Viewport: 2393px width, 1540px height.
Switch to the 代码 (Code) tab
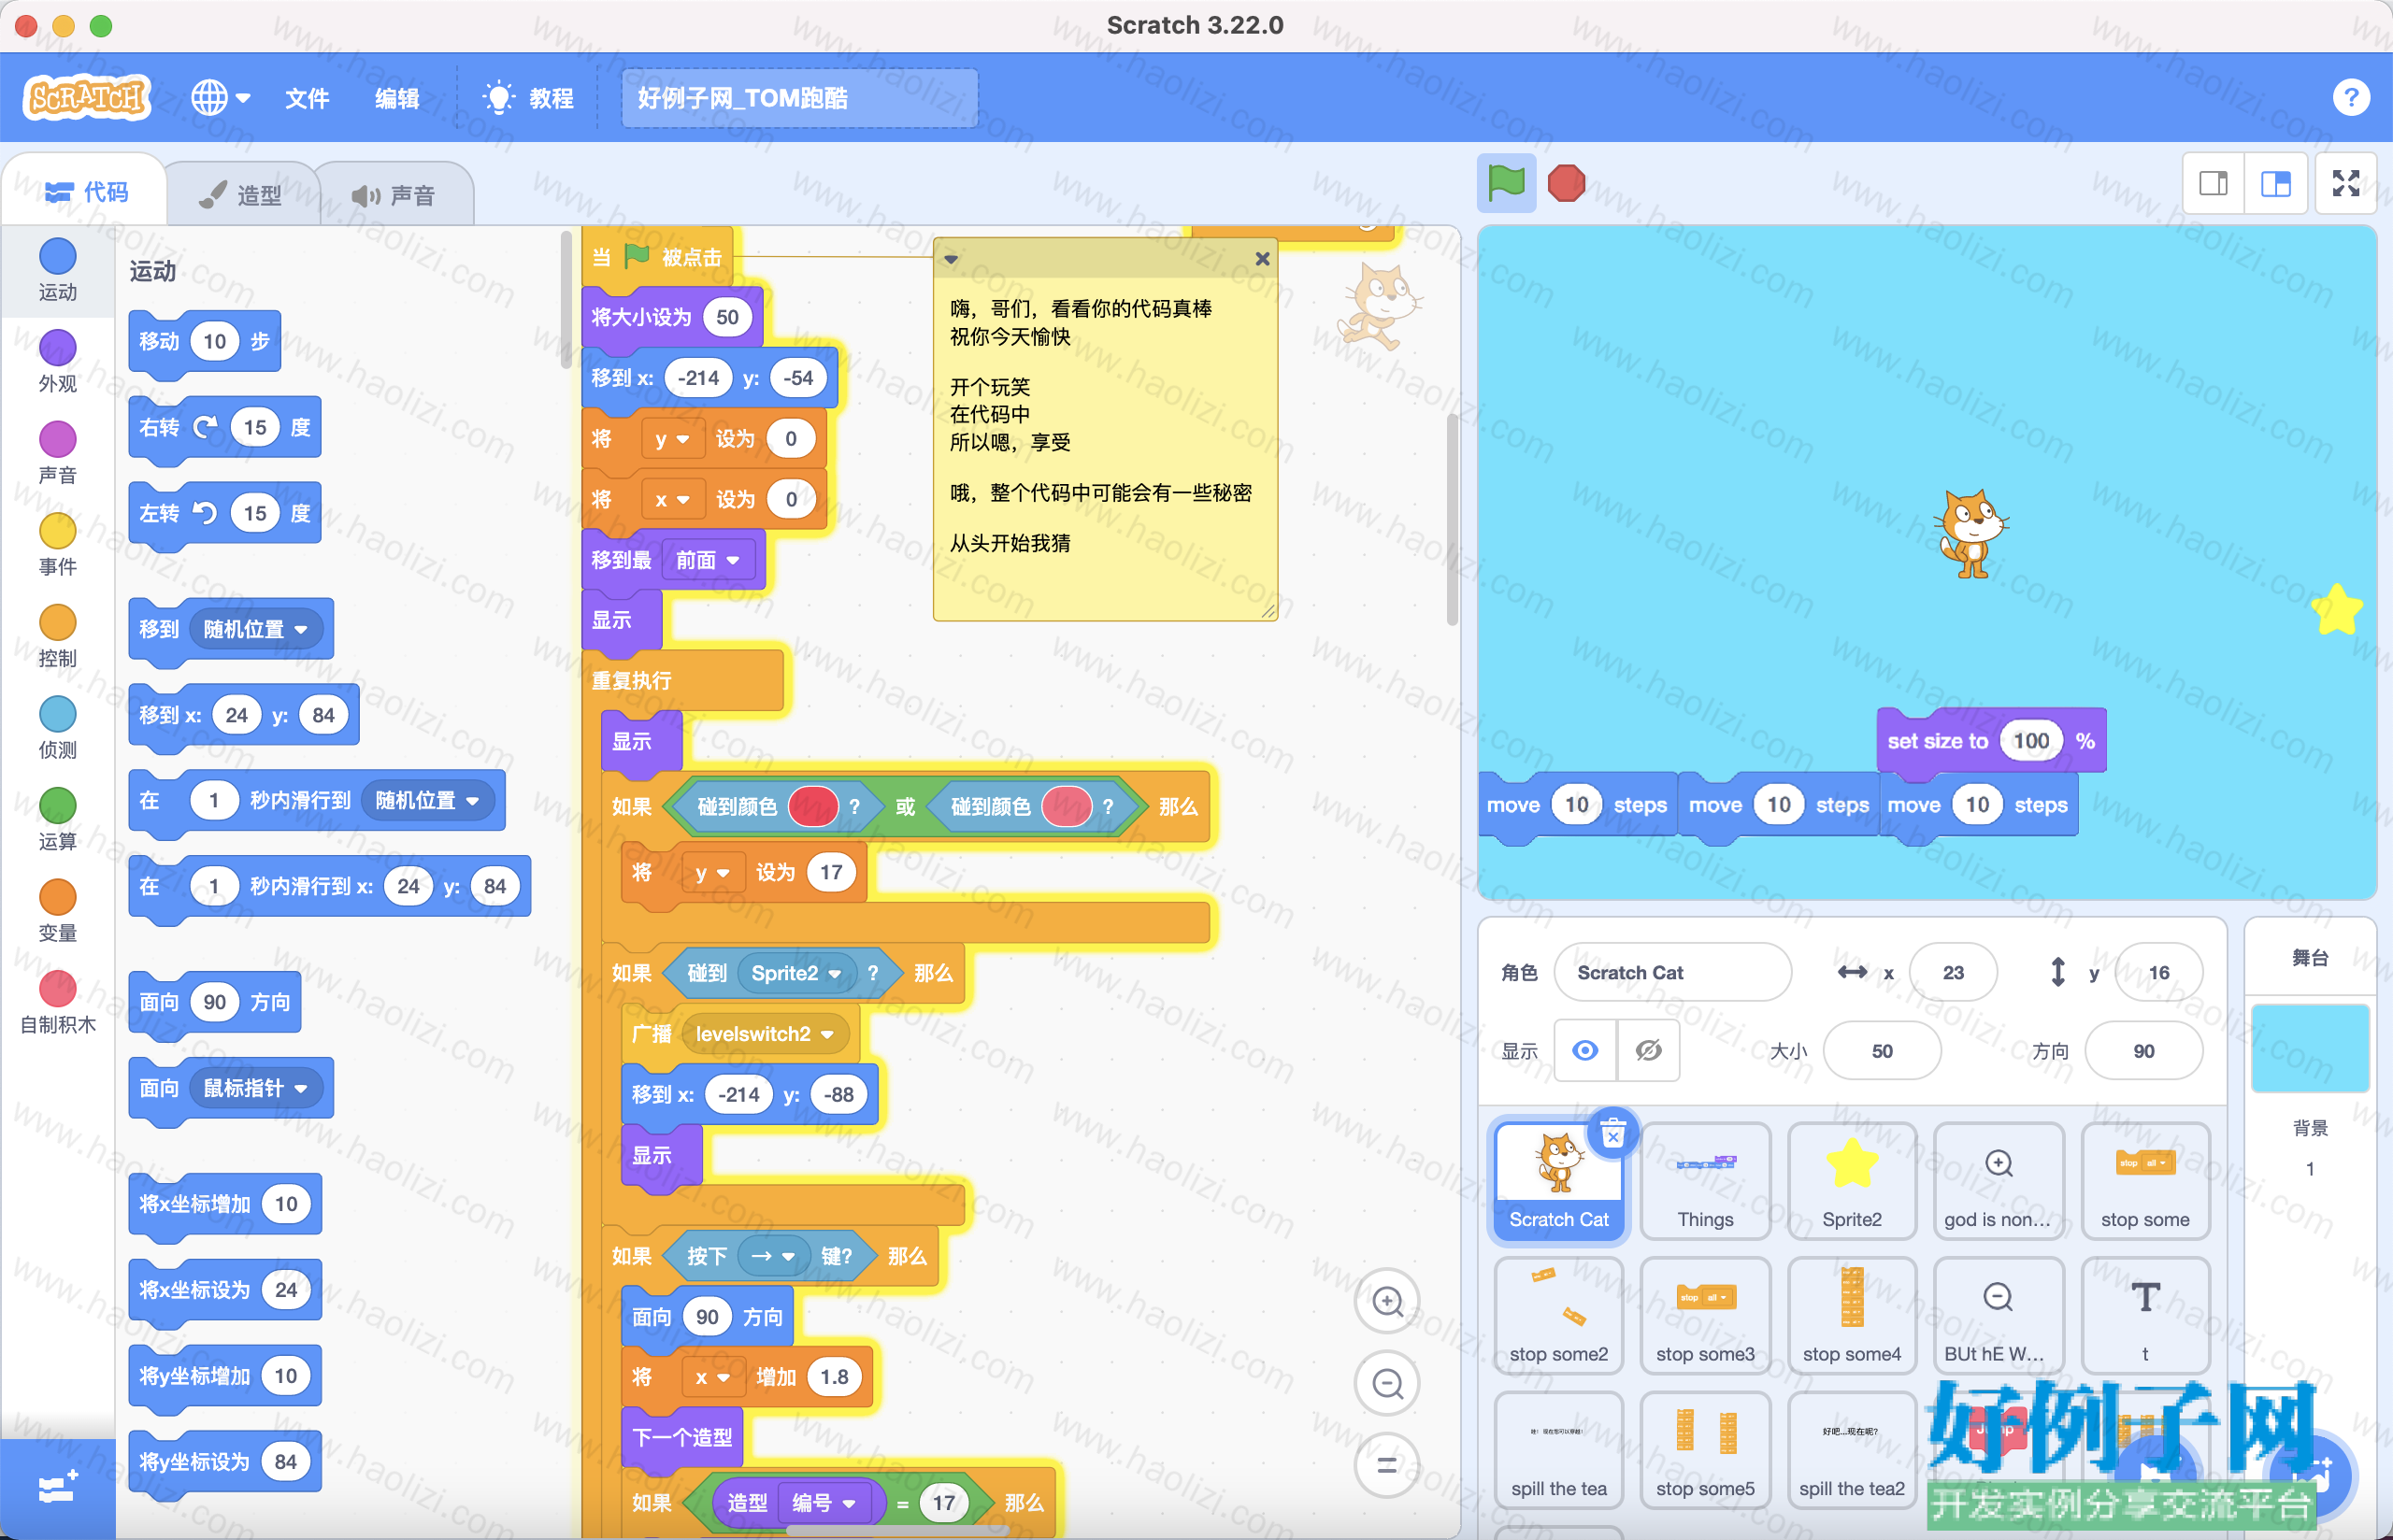point(87,192)
